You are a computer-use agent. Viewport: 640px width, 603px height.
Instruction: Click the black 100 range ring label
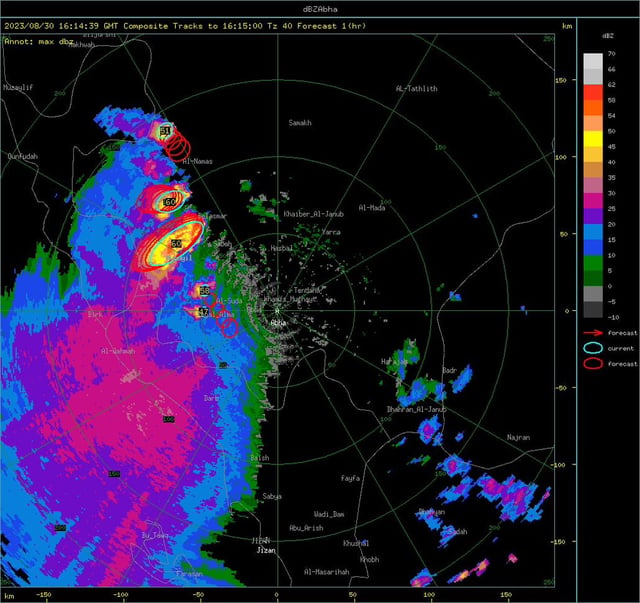[x=169, y=419]
